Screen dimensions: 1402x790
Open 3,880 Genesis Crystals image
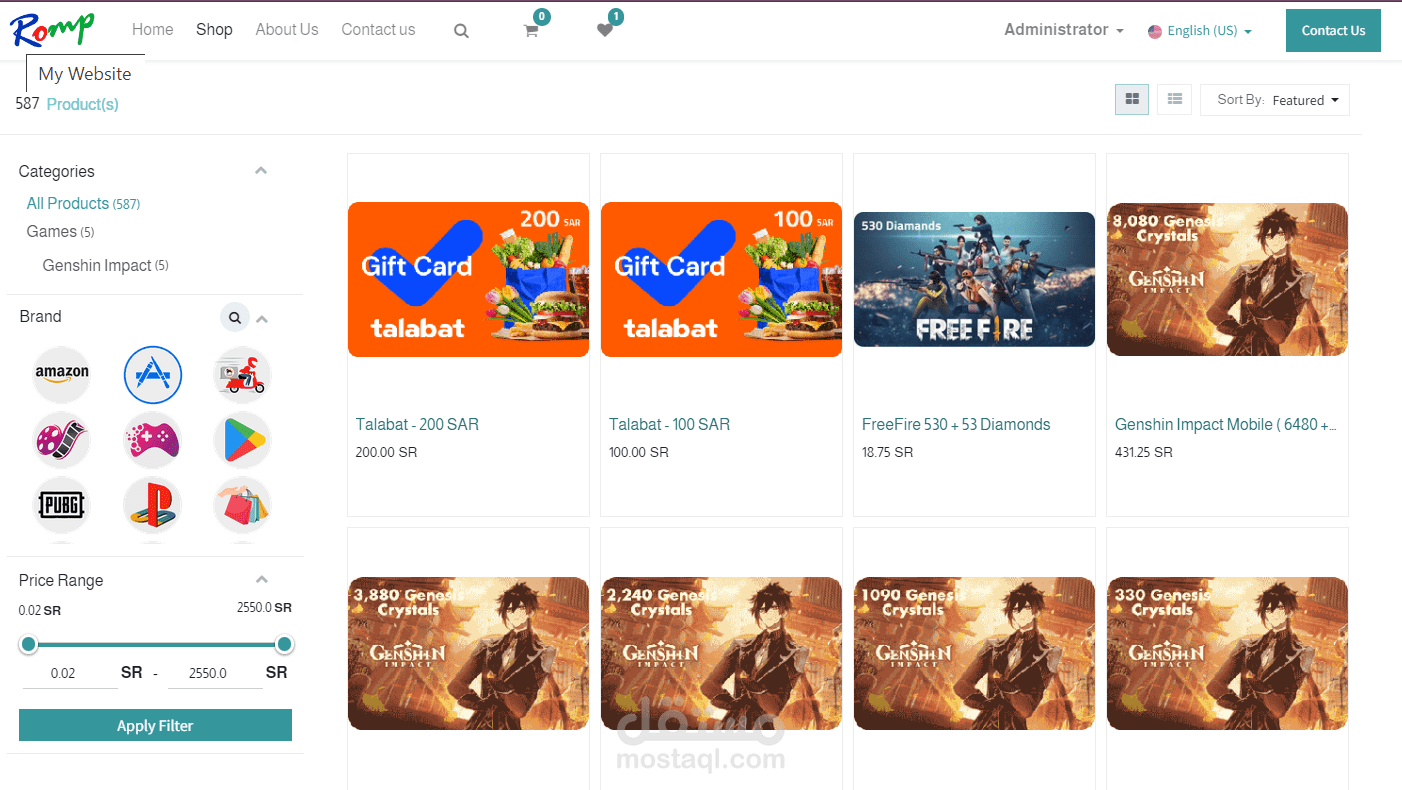coord(468,653)
